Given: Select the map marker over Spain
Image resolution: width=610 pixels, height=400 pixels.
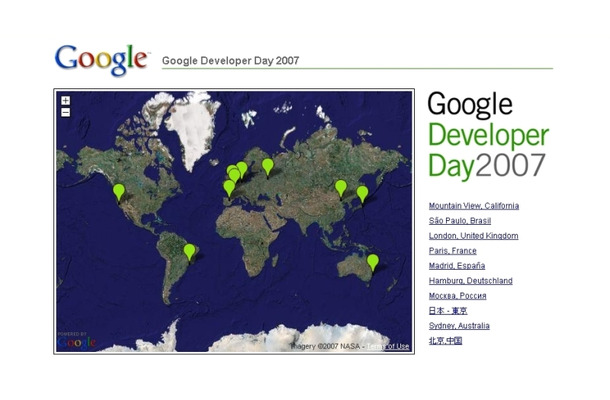Looking at the screenshot, I should 229,190.
